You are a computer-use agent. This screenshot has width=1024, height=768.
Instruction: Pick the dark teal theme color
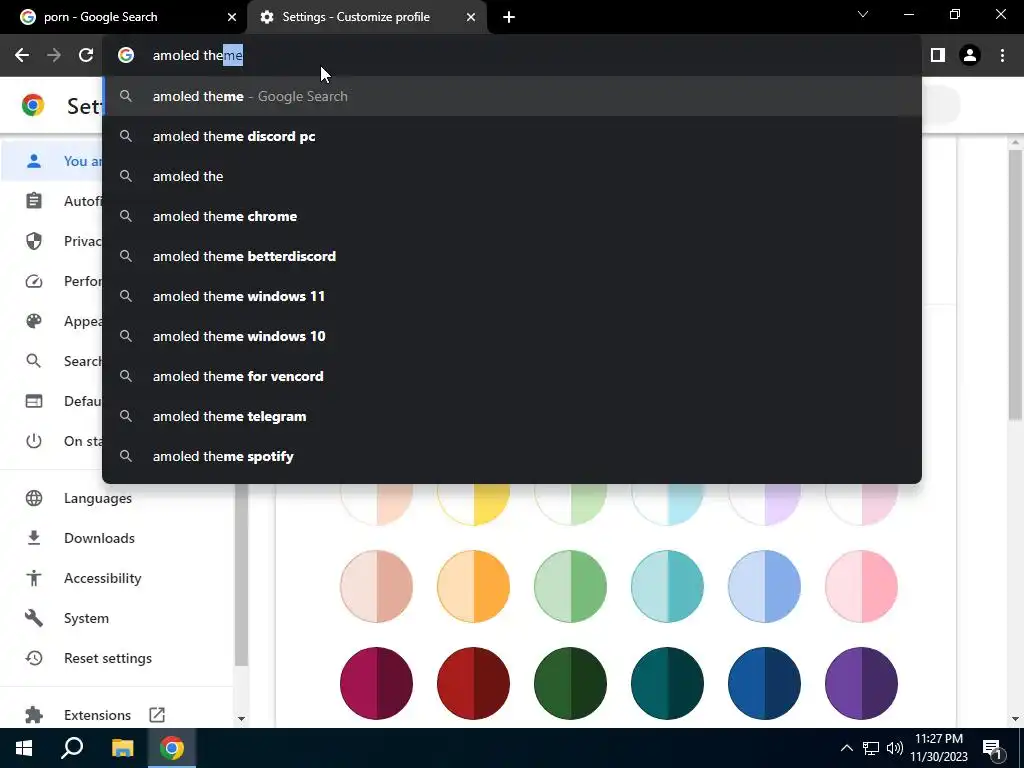point(667,683)
